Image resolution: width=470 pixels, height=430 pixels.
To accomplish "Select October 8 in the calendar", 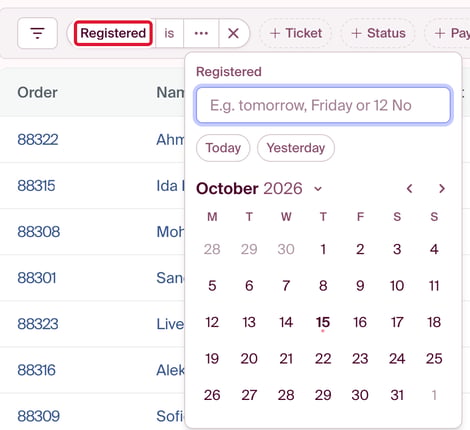I will (323, 286).
